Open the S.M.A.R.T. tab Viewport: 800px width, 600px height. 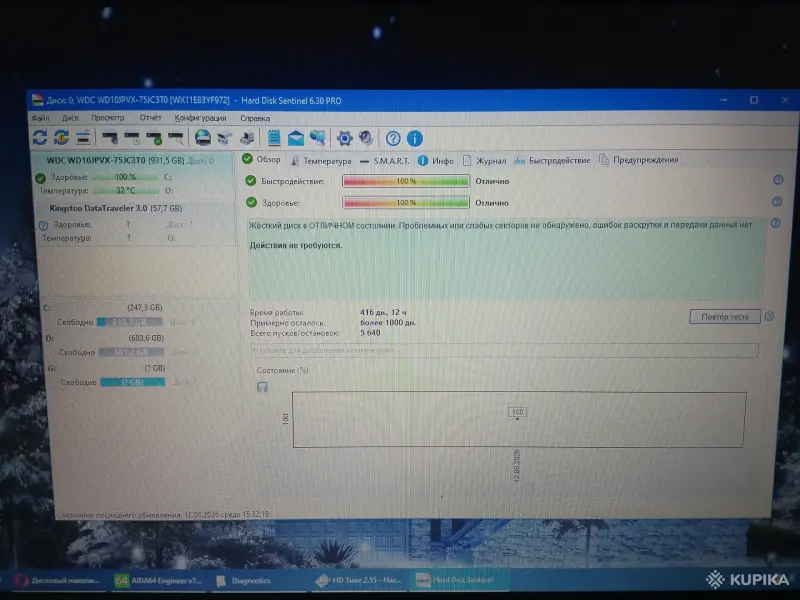point(385,161)
